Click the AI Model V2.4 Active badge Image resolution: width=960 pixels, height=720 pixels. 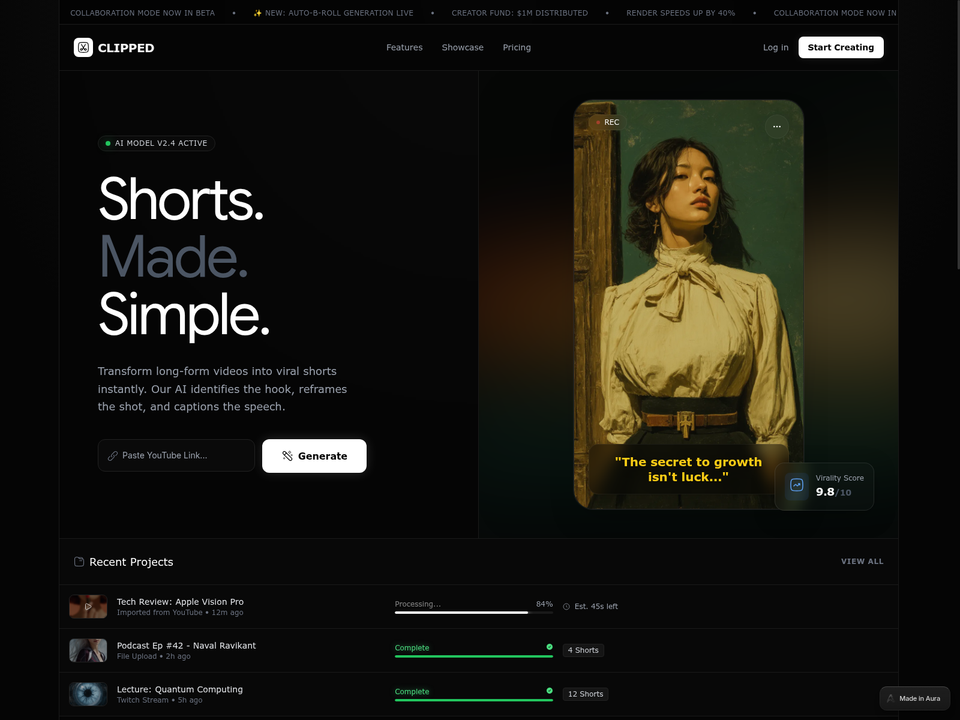[x=157, y=143]
